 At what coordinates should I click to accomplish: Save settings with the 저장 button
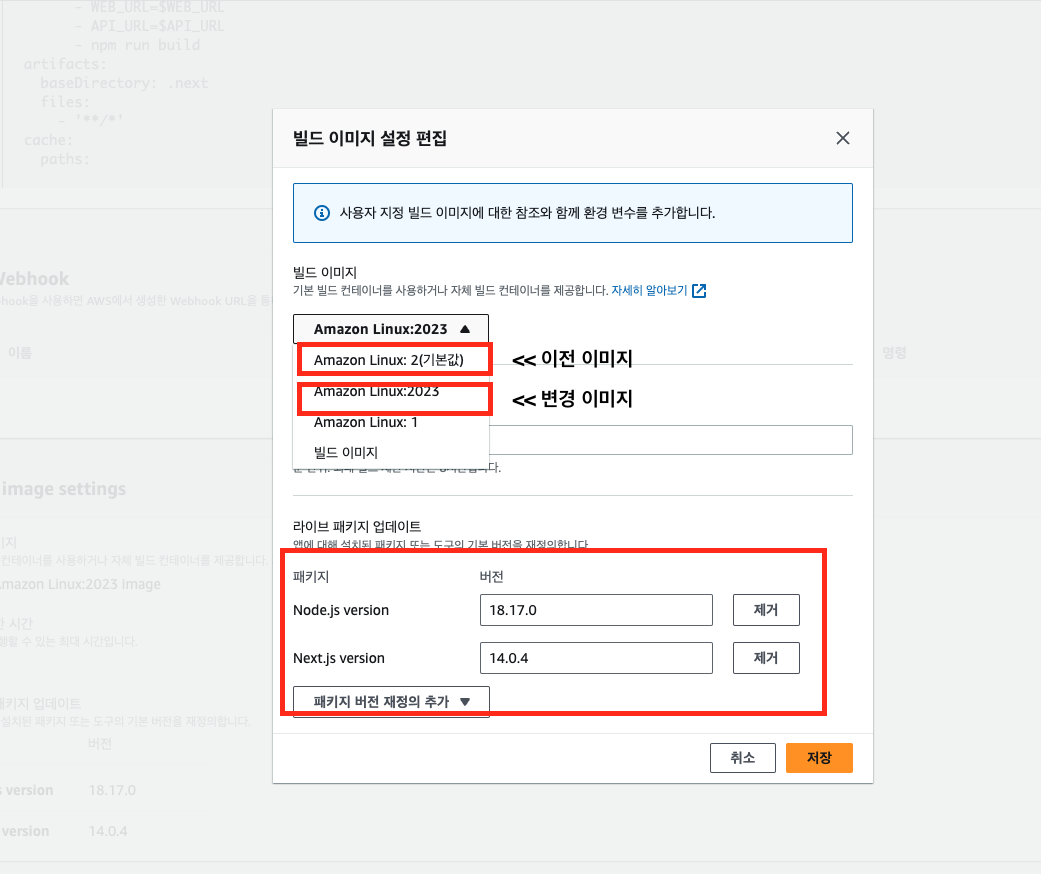point(819,758)
